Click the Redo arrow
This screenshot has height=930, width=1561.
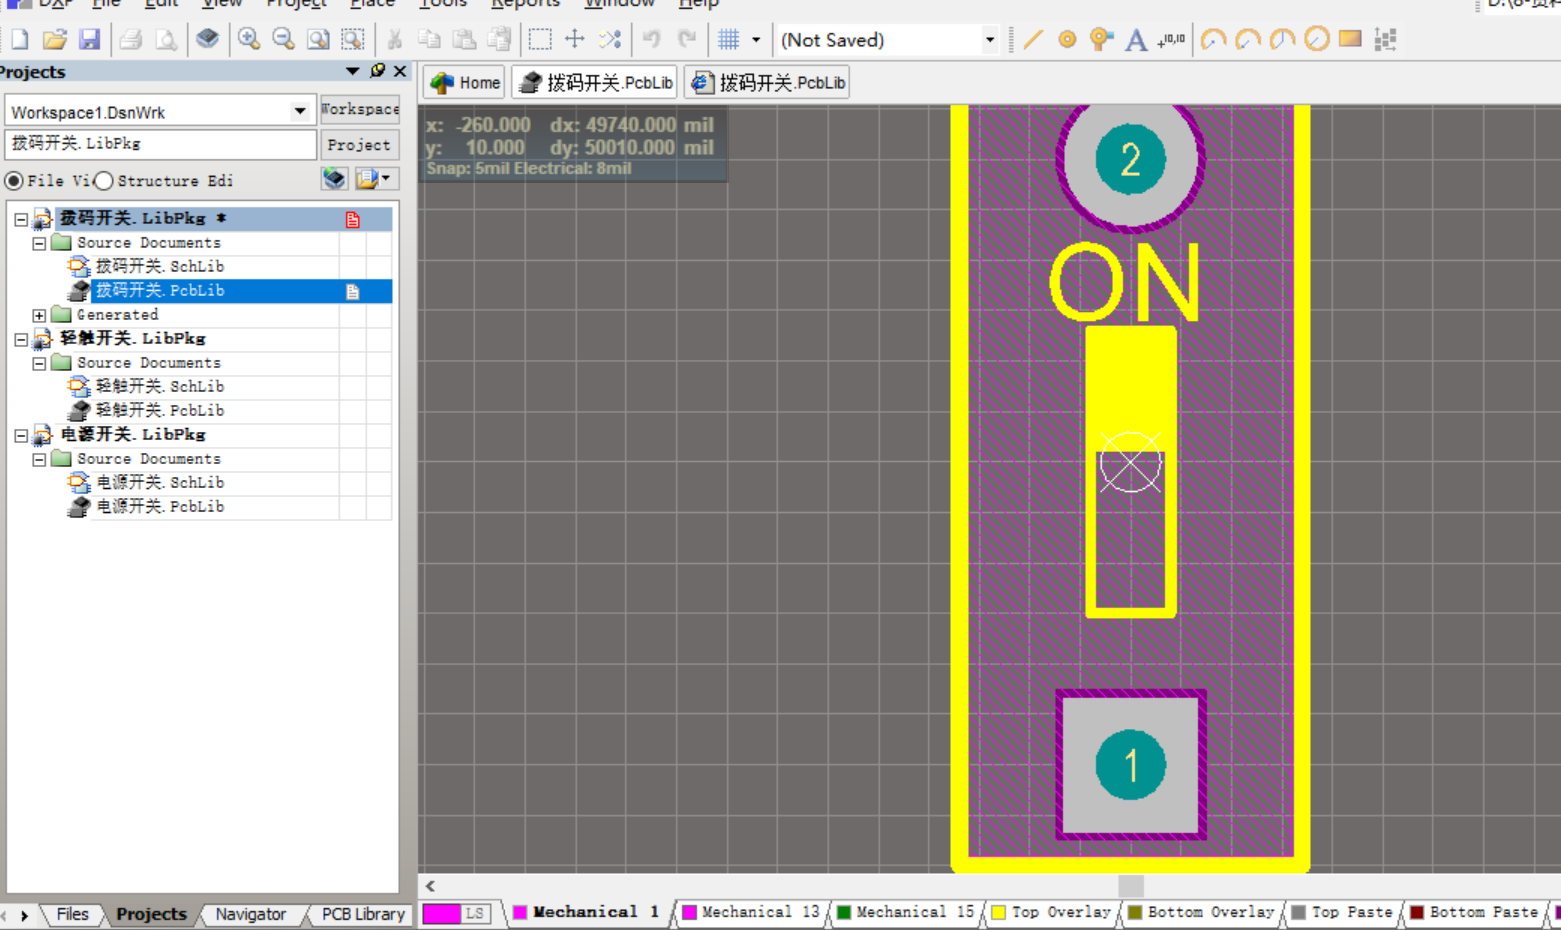[x=687, y=39]
